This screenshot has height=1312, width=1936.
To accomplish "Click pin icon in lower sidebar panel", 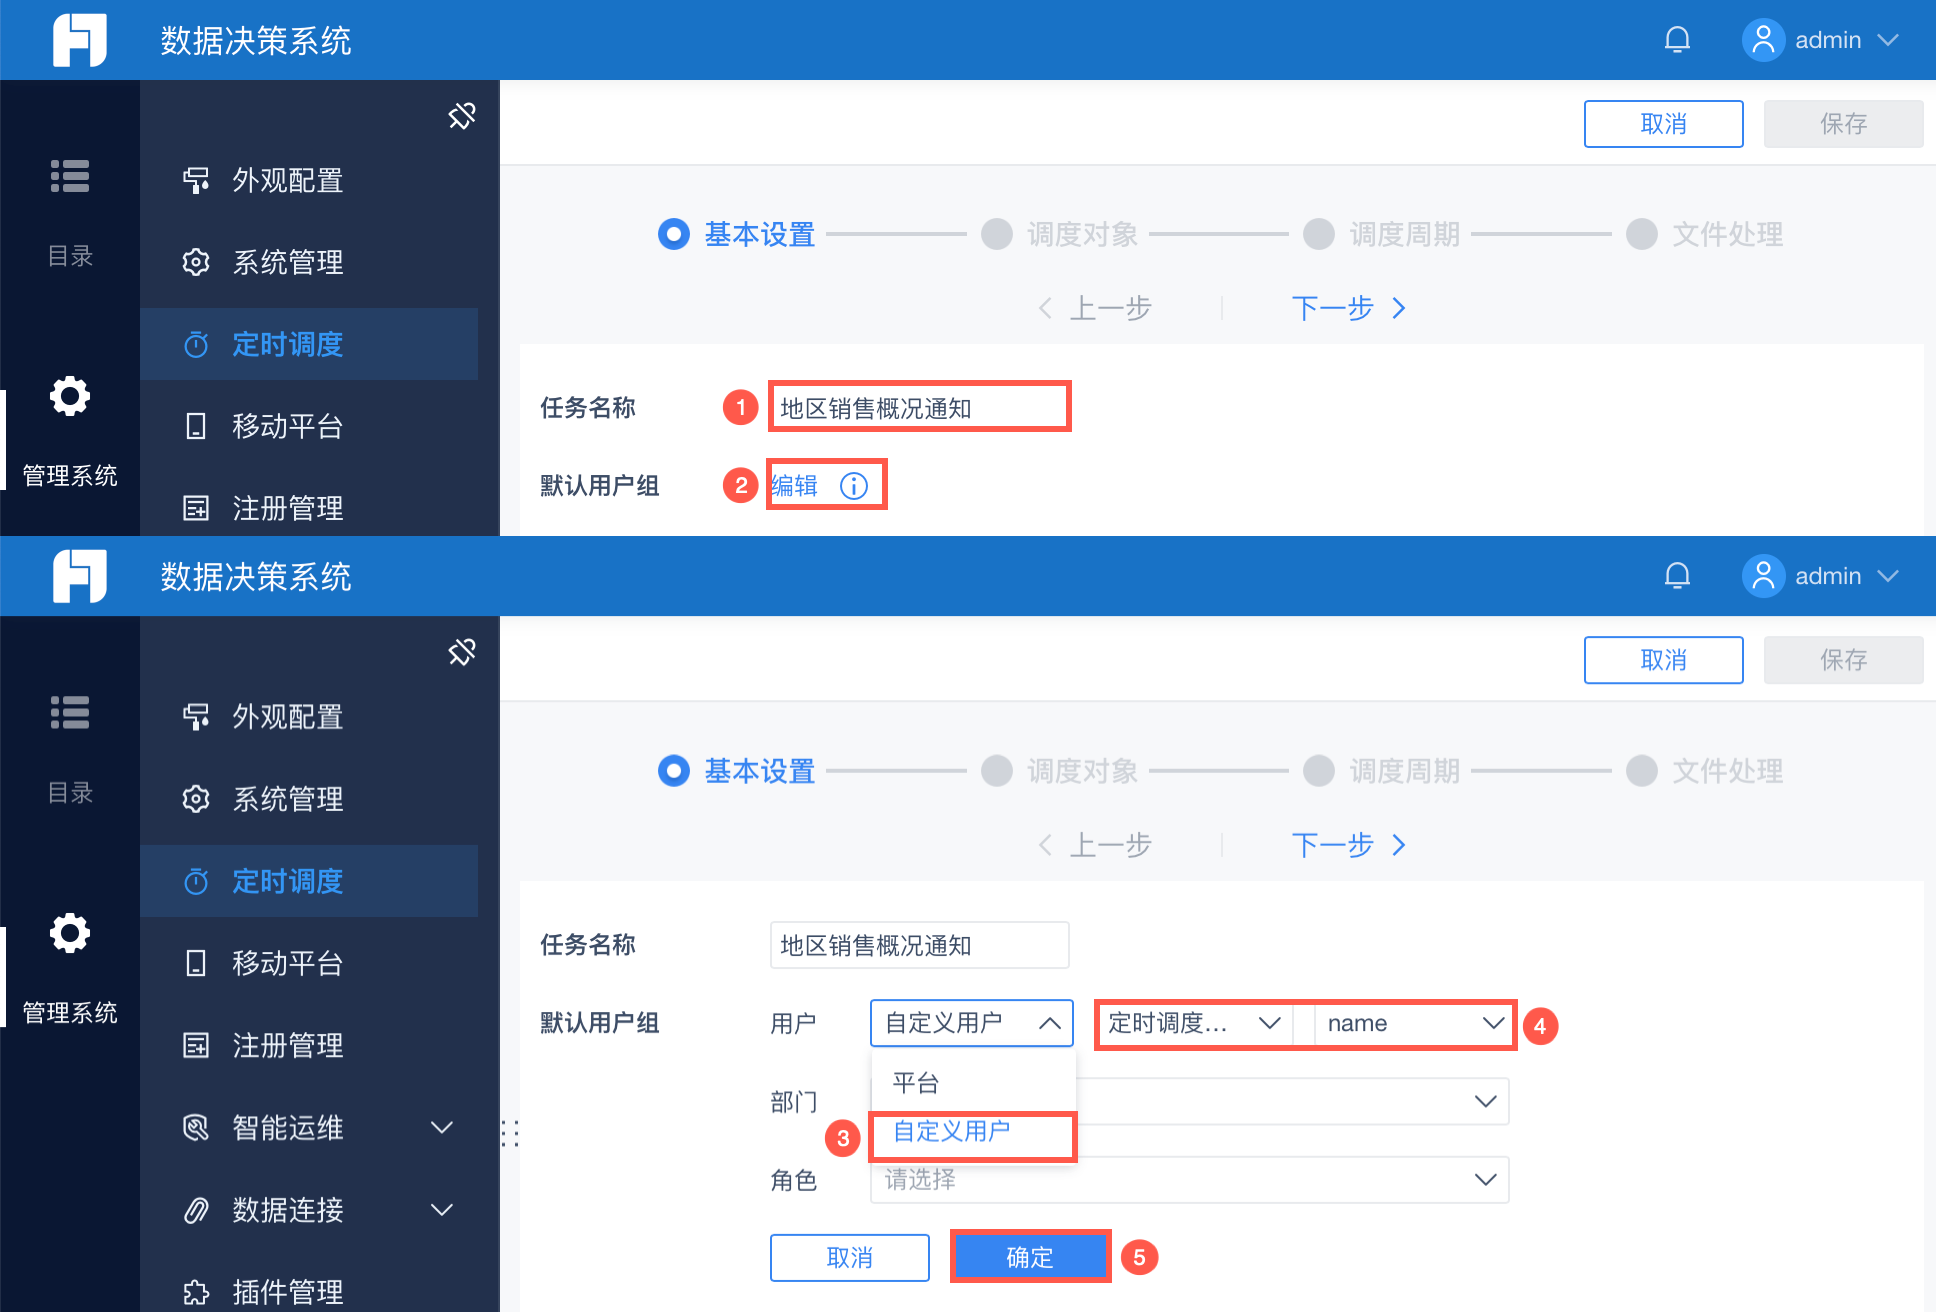I will pyautogui.click(x=462, y=652).
